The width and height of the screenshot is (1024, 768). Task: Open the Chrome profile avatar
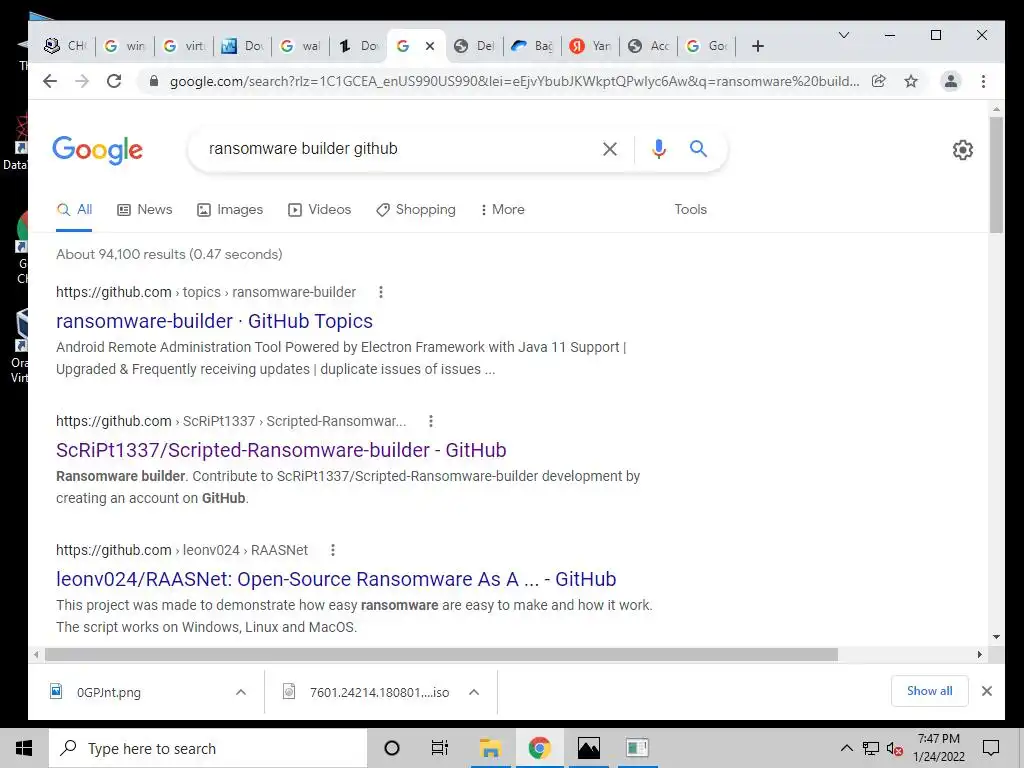[x=951, y=81]
